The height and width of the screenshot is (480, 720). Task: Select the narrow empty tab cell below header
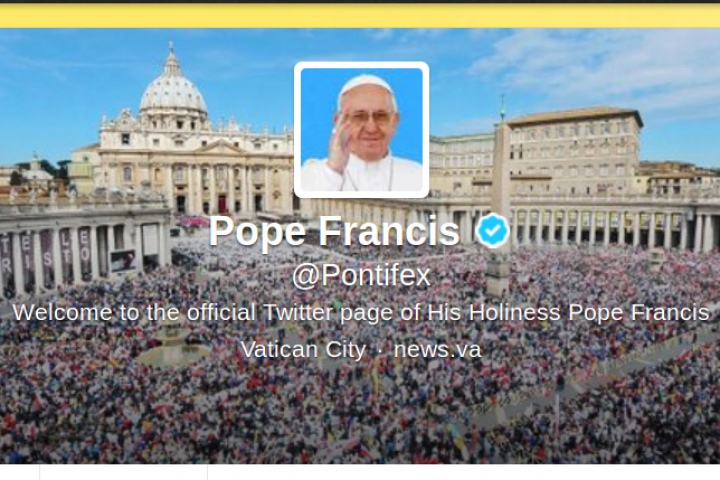pyautogui.click(x=20, y=472)
